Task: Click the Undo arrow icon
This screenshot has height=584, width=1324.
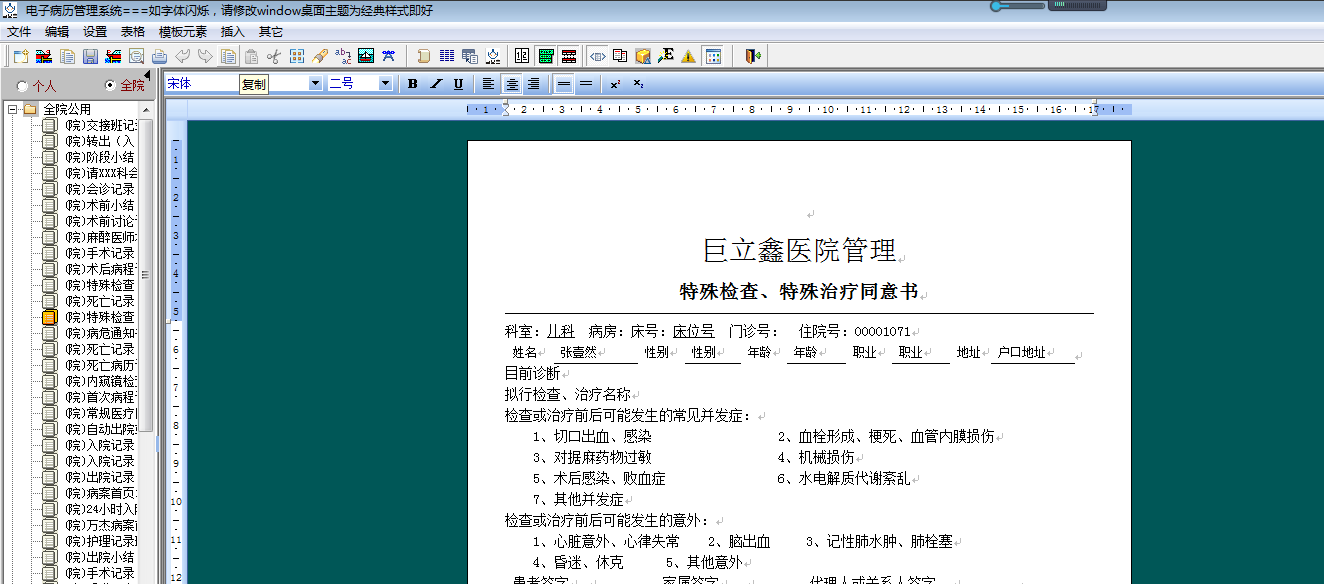Action: [x=184, y=56]
